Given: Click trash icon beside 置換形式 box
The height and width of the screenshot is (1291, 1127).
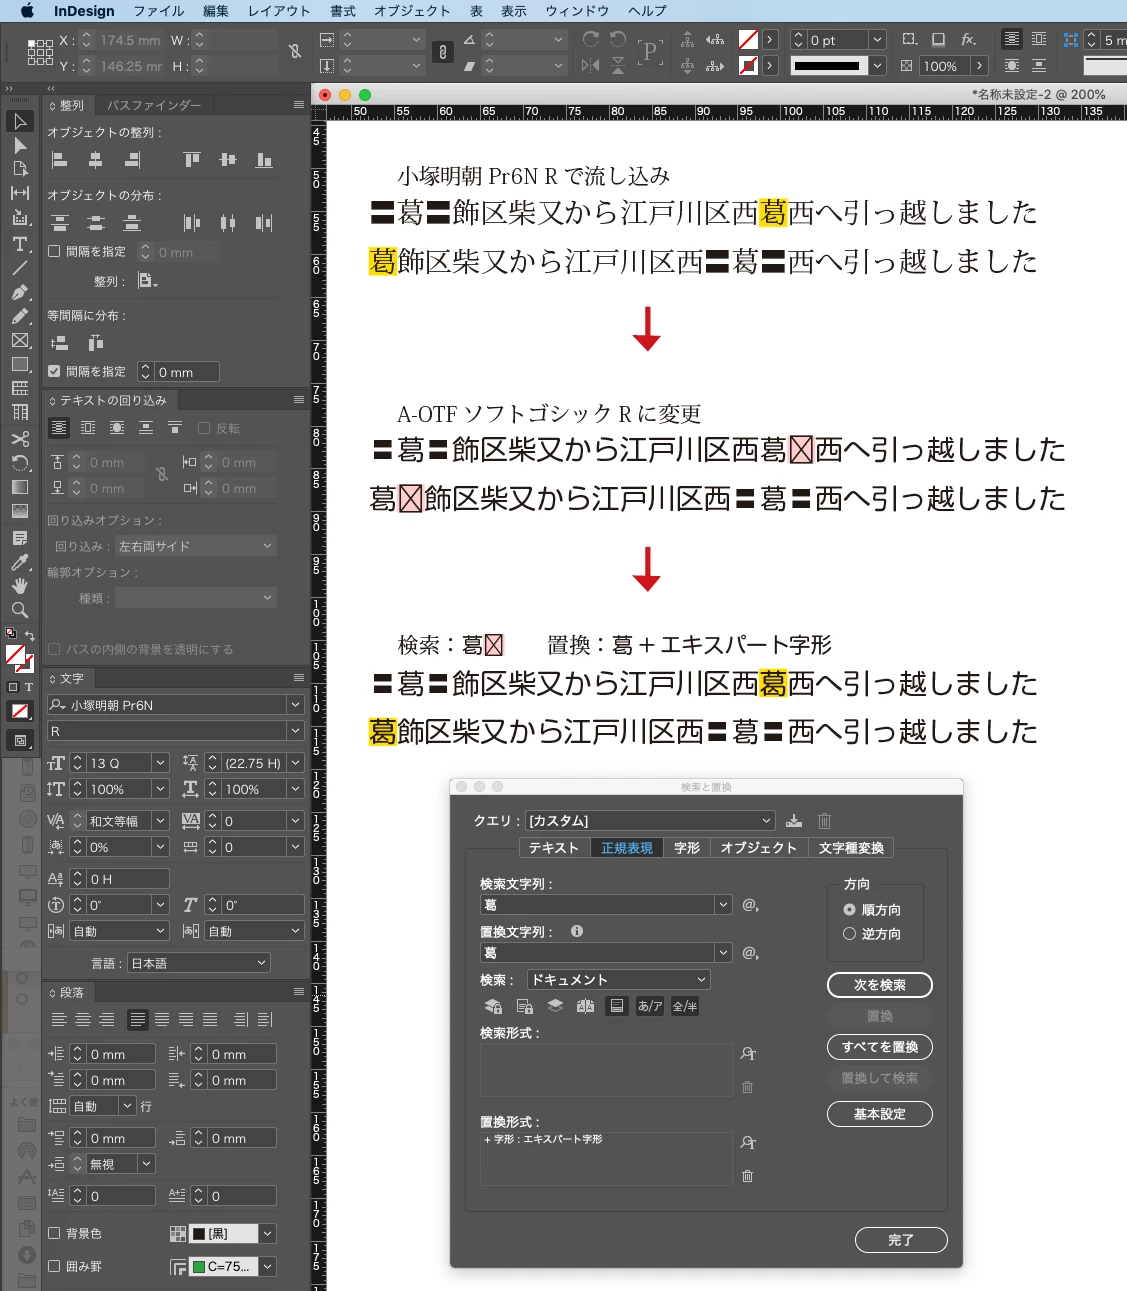Looking at the screenshot, I should [x=748, y=1176].
